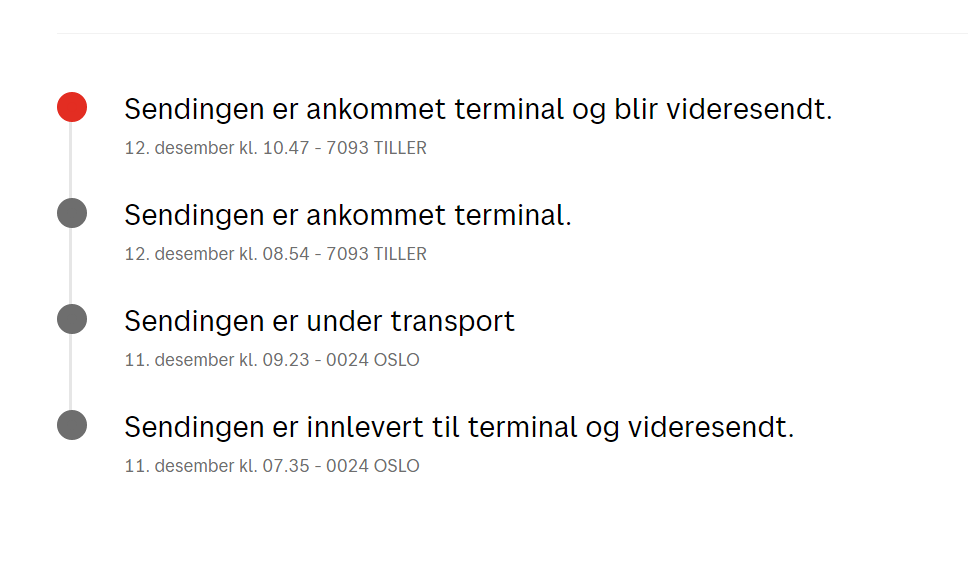Click '0024 OSLO' in the 09.23 entry
Screen dimensions: 968x583
click(x=372, y=360)
